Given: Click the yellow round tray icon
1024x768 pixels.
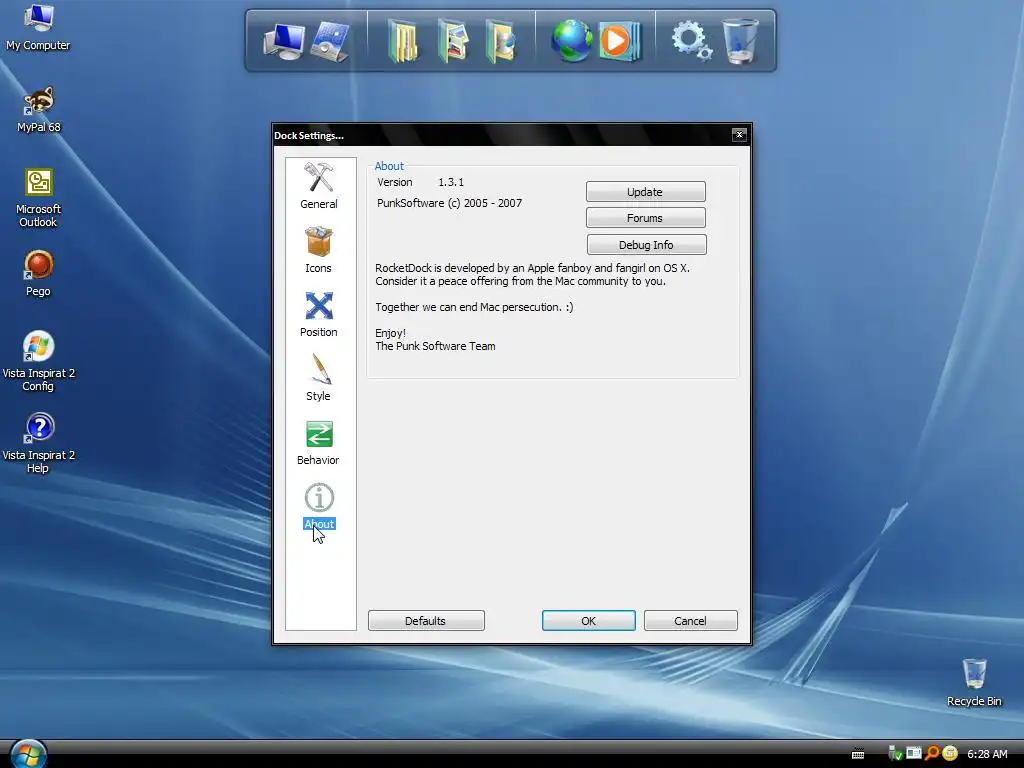Looking at the screenshot, I should click(950, 754).
